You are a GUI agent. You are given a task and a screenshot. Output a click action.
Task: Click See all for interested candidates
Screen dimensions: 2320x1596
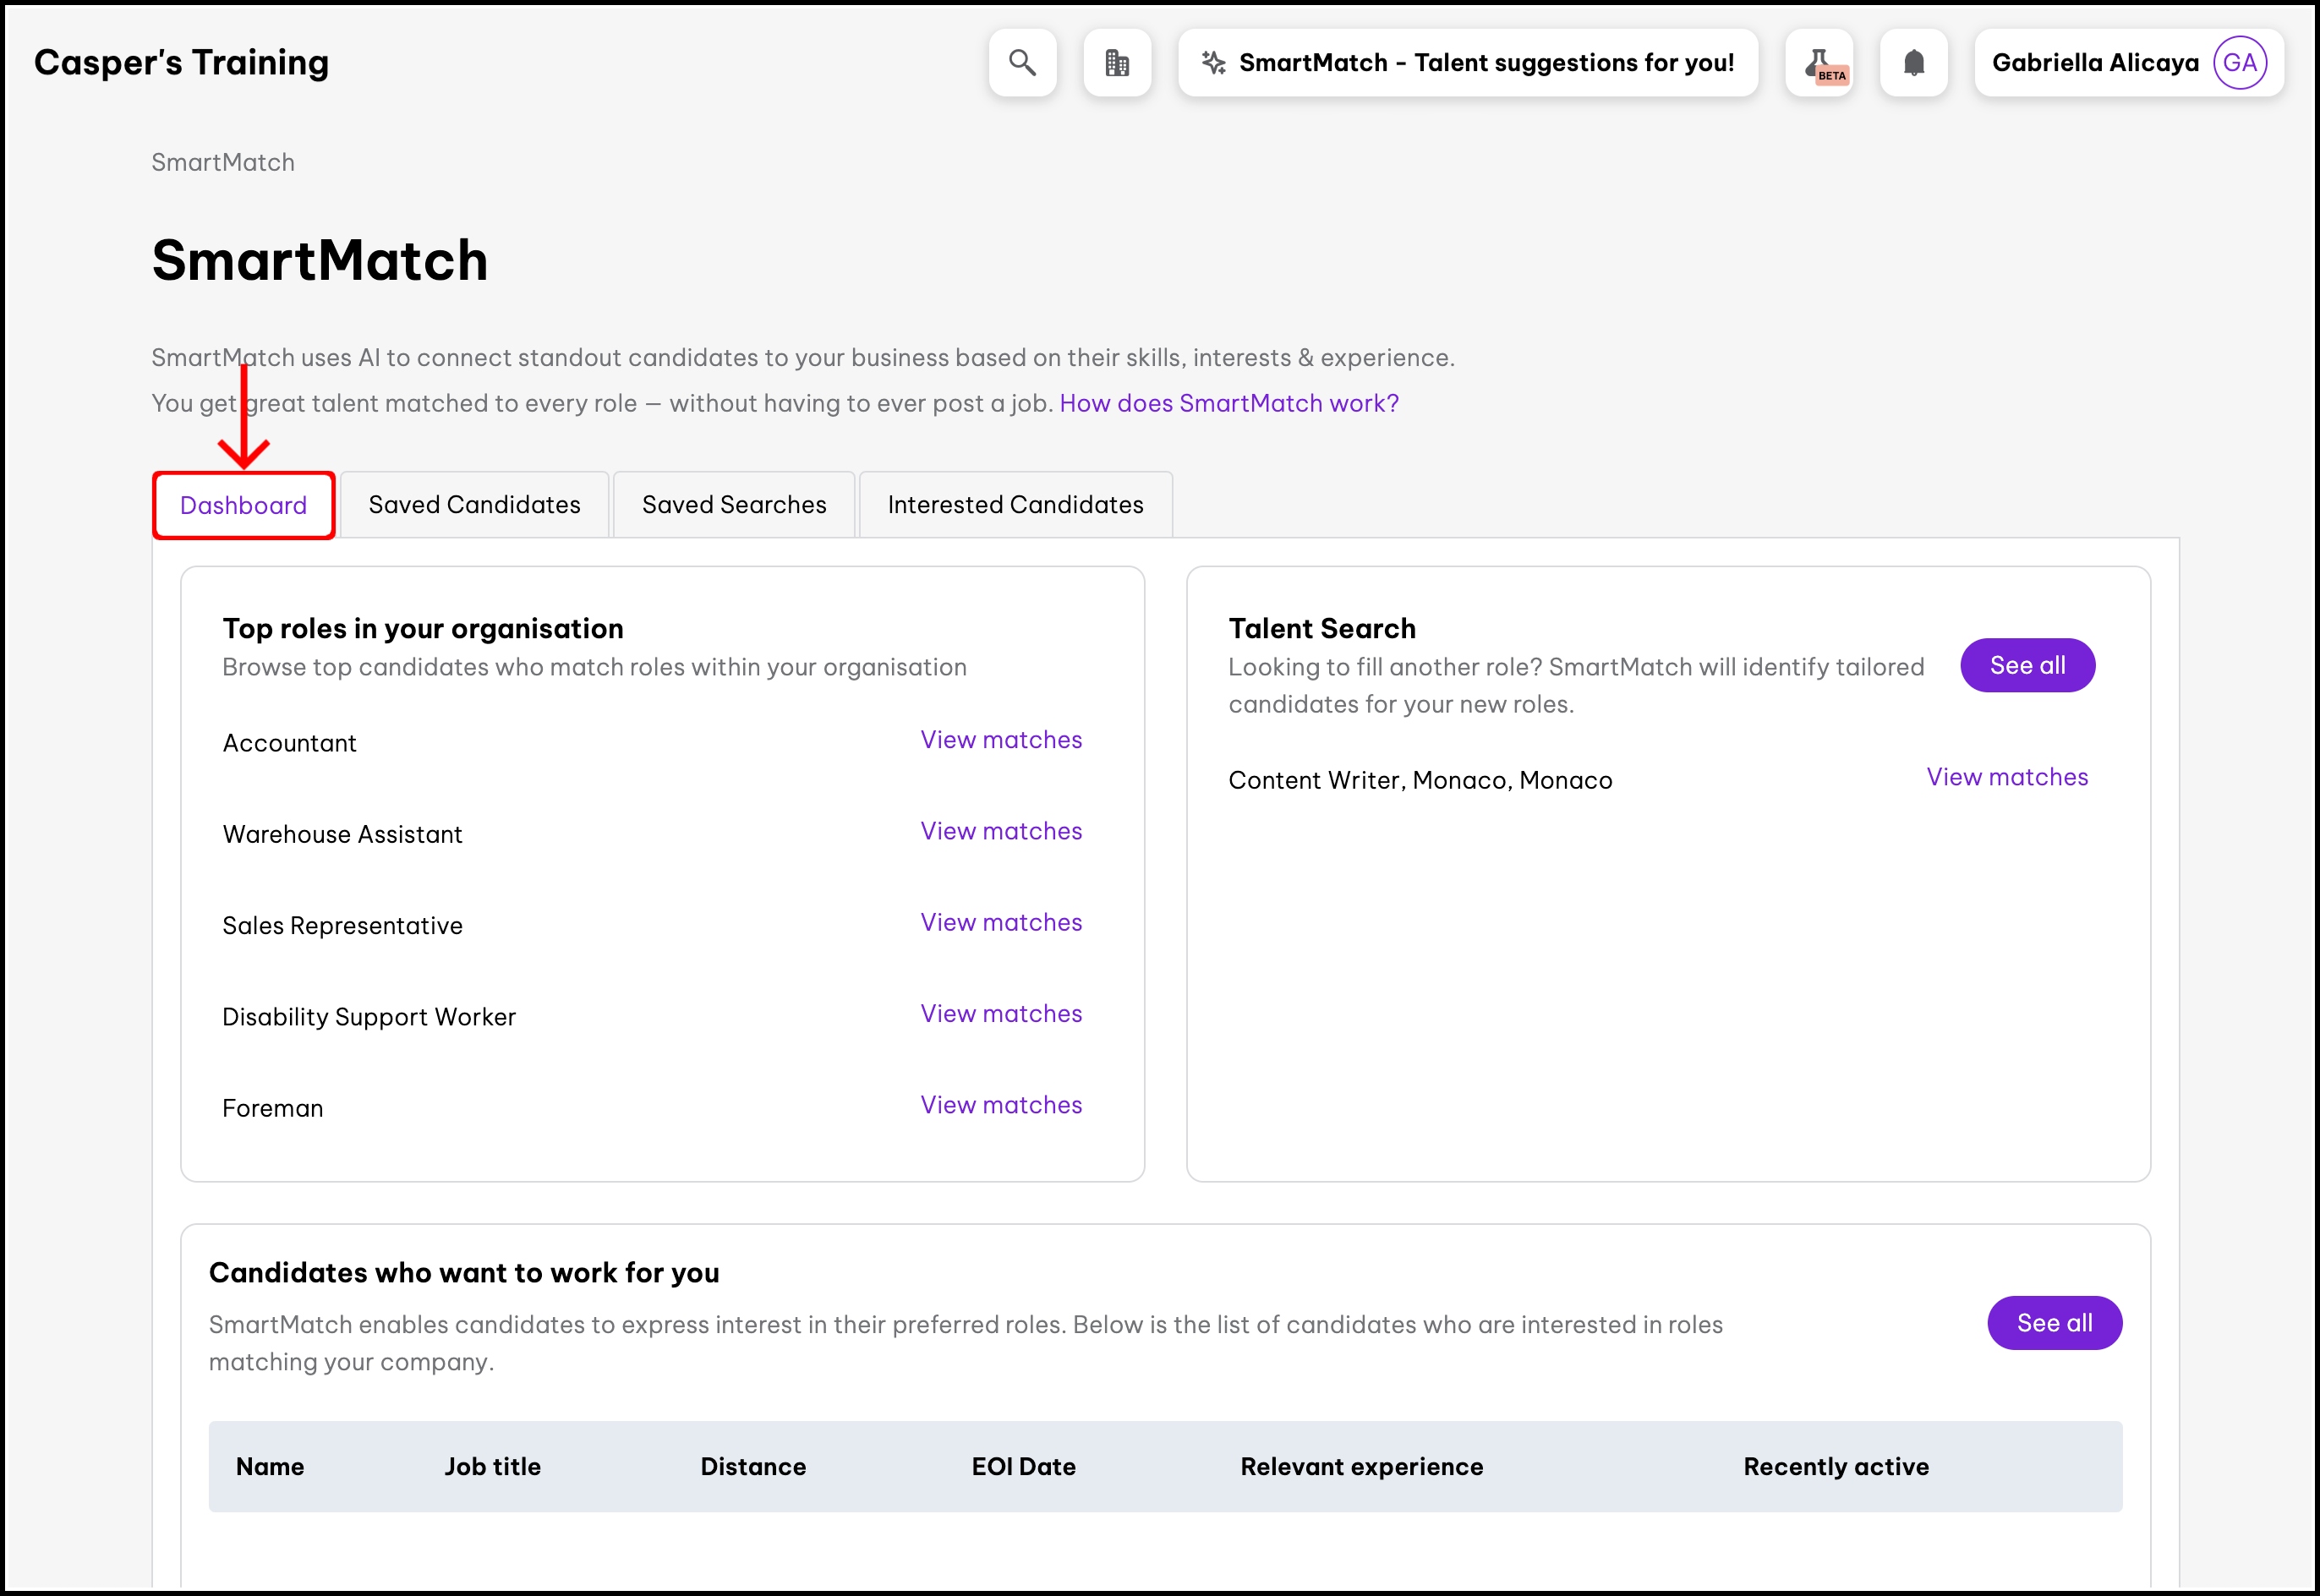point(2053,1323)
